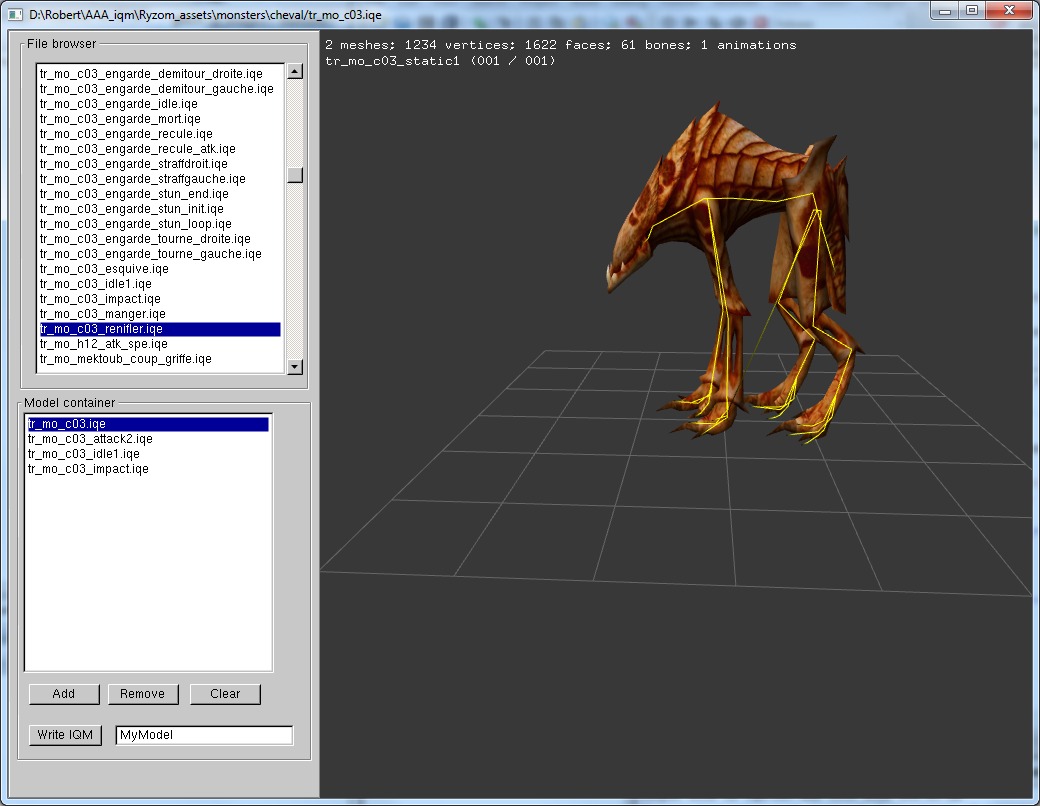The height and width of the screenshot is (806, 1040).
Task: Click the file browser scrollbar thumb
Action: tap(294, 175)
